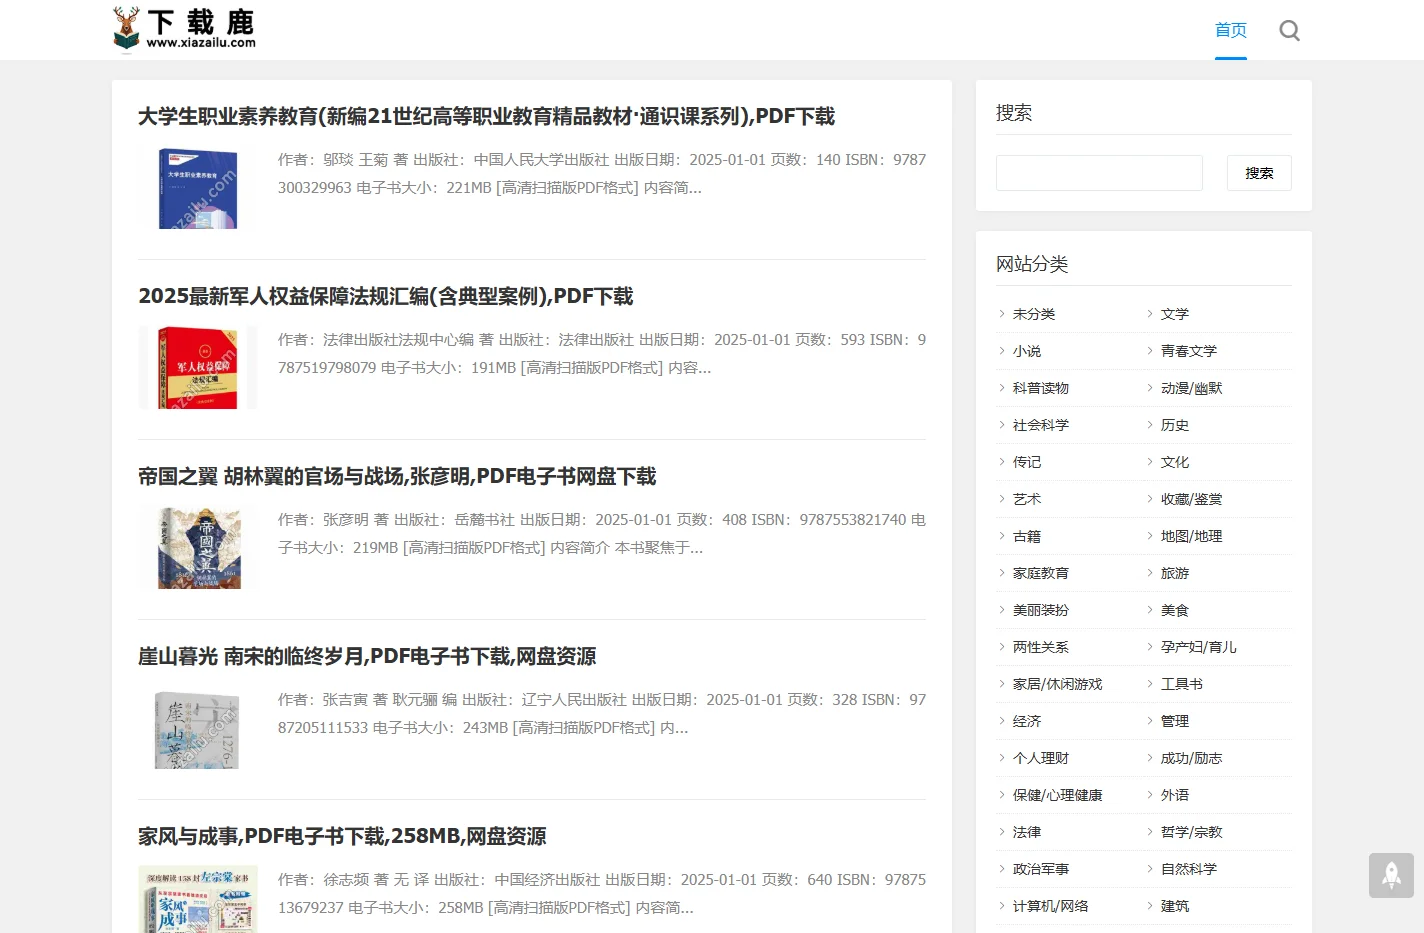This screenshot has height=933, width=1424.
Task: Select the 美丽装扮 category
Action: (x=1041, y=610)
